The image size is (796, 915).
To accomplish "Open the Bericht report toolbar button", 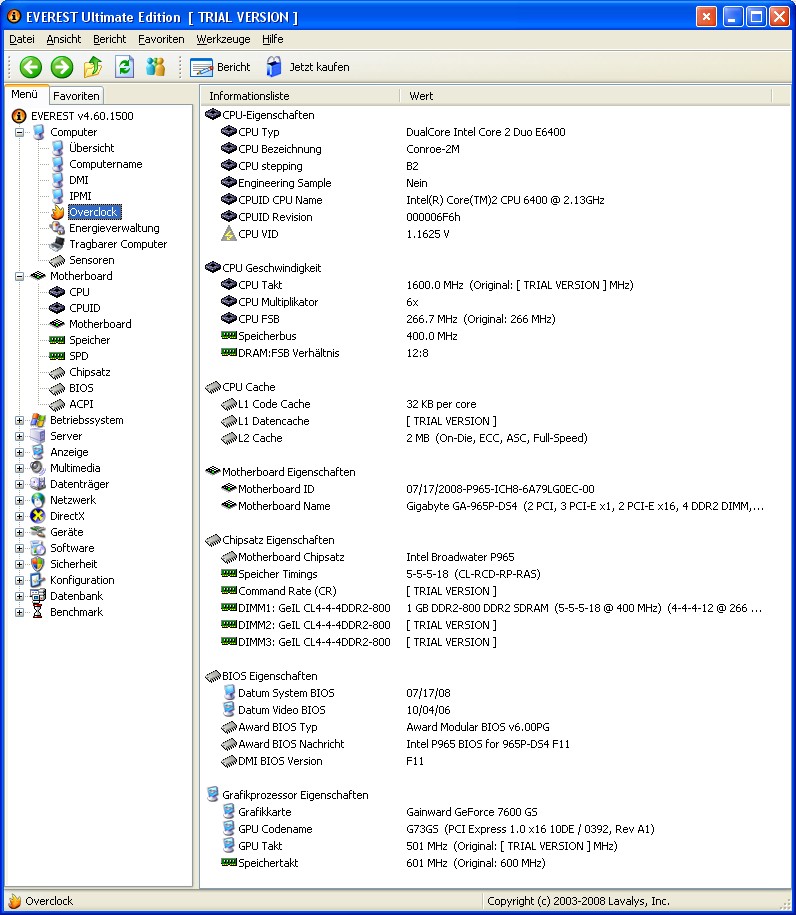I will tap(220, 67).
